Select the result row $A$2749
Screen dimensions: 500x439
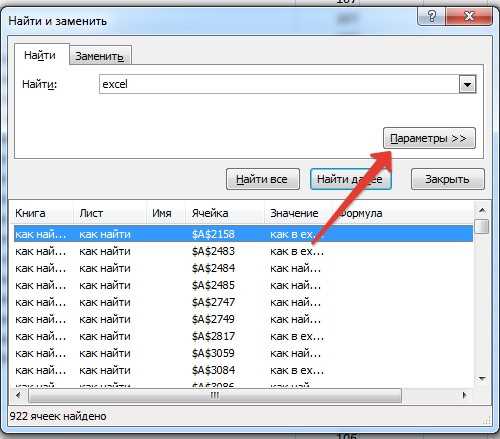(x=243, y=319)
